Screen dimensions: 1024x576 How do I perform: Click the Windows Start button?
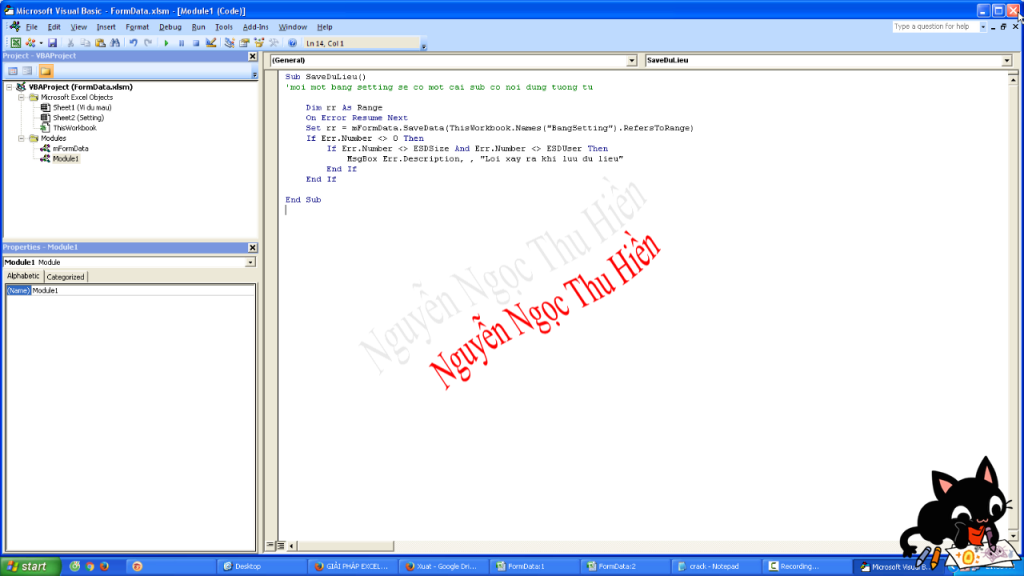[x=28, y=566]
